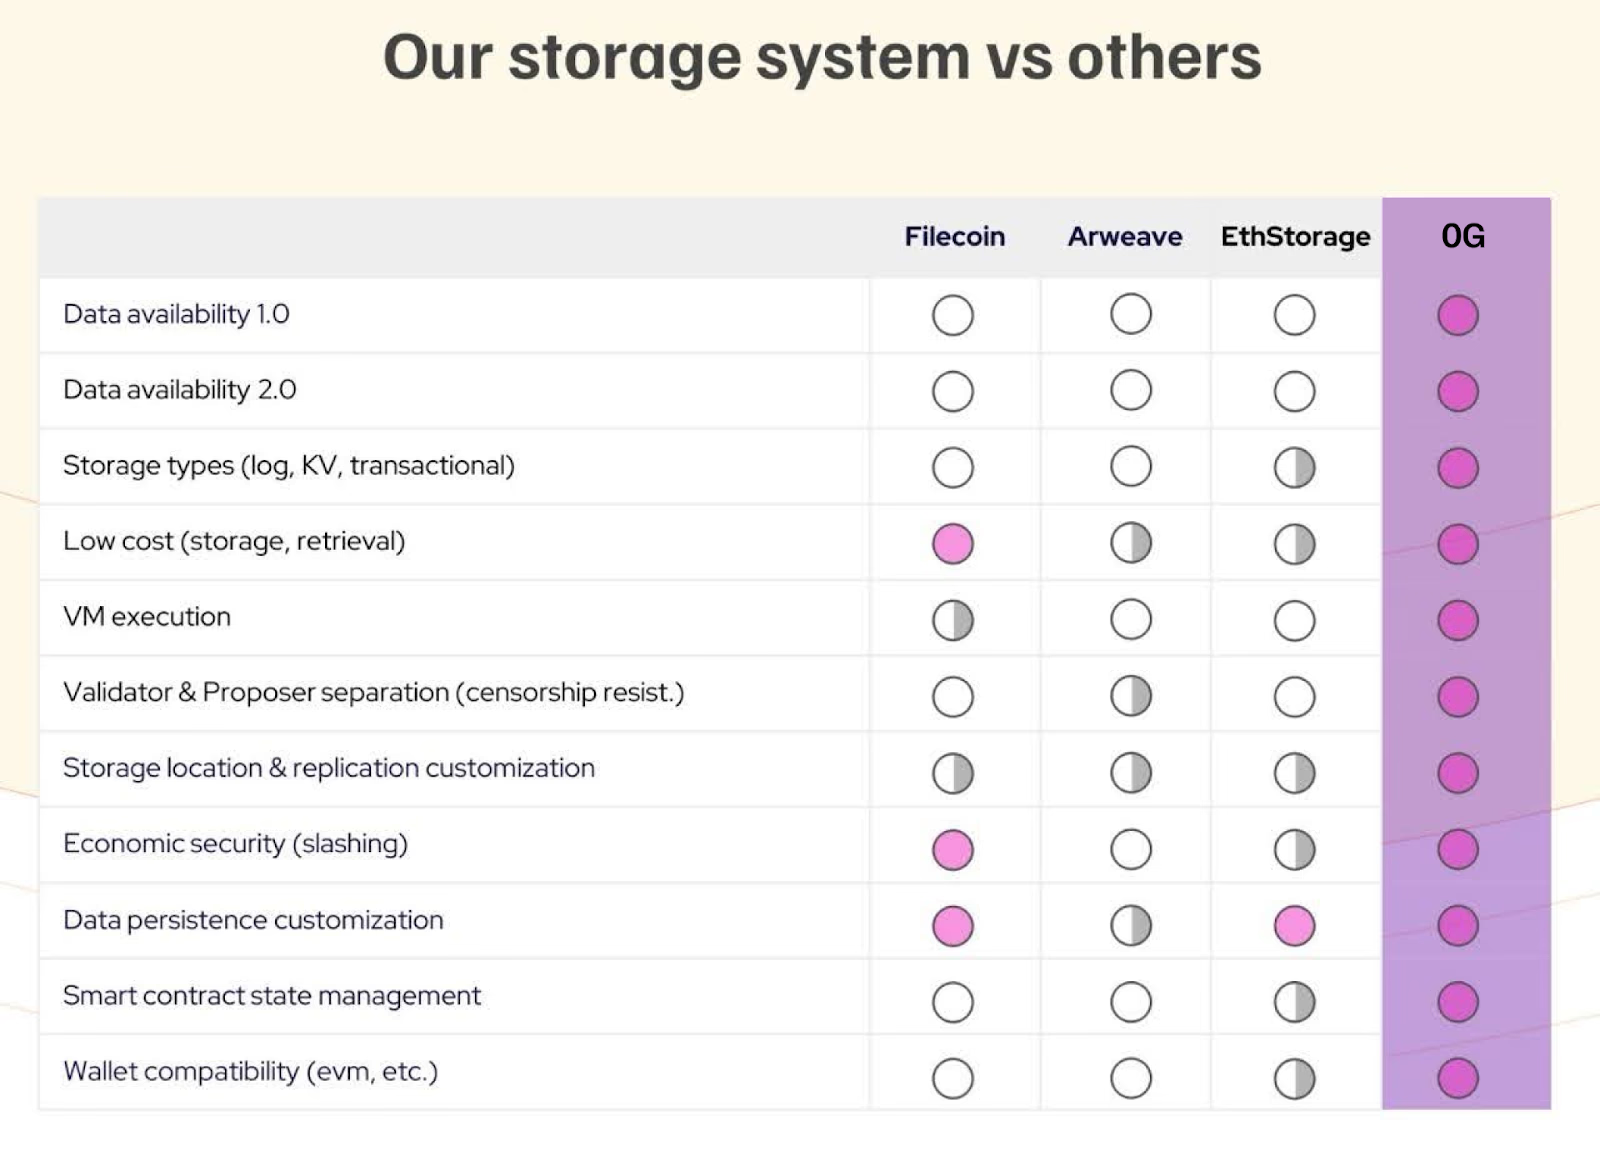Click 0G's filled circle for VM execution
The width and height of the screenshot is (1600, 1152).
1458,620
